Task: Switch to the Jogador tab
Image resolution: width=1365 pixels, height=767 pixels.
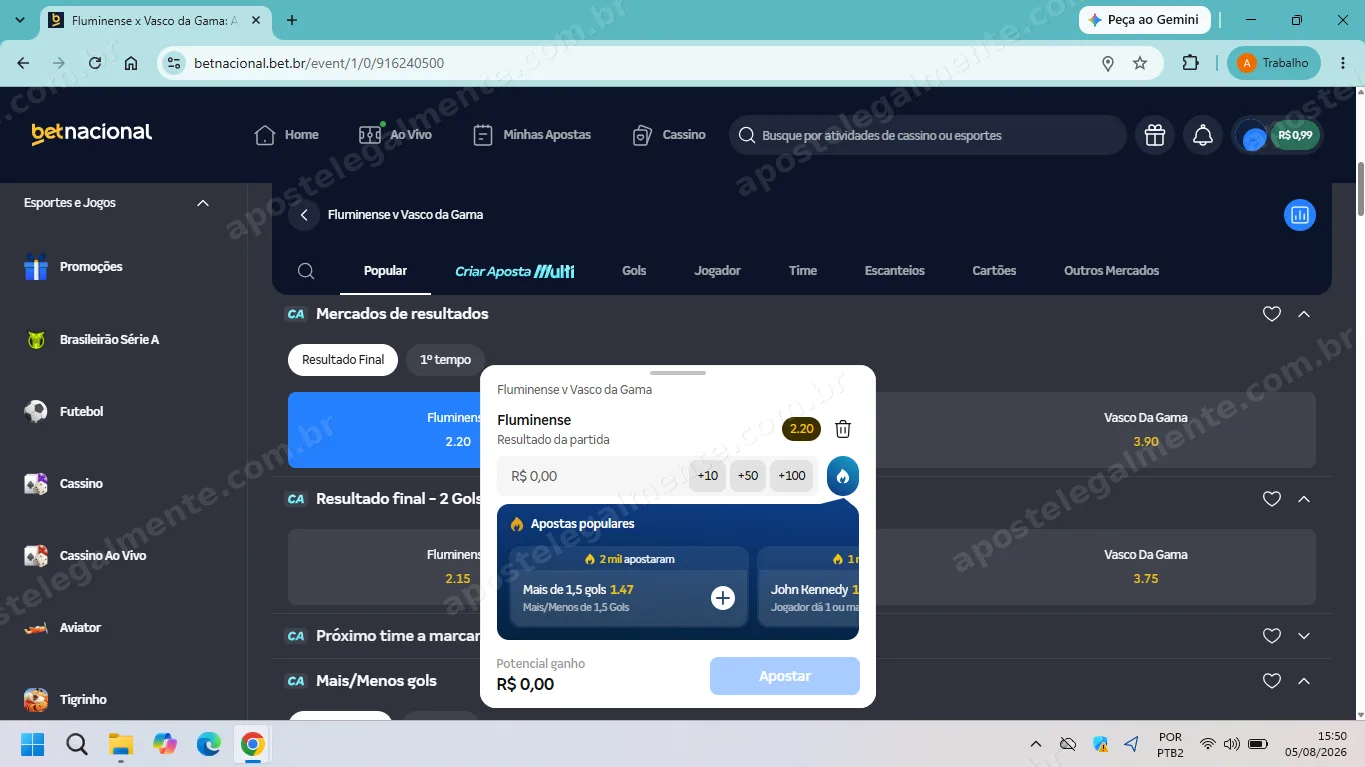Action: [x=718, y=271]
